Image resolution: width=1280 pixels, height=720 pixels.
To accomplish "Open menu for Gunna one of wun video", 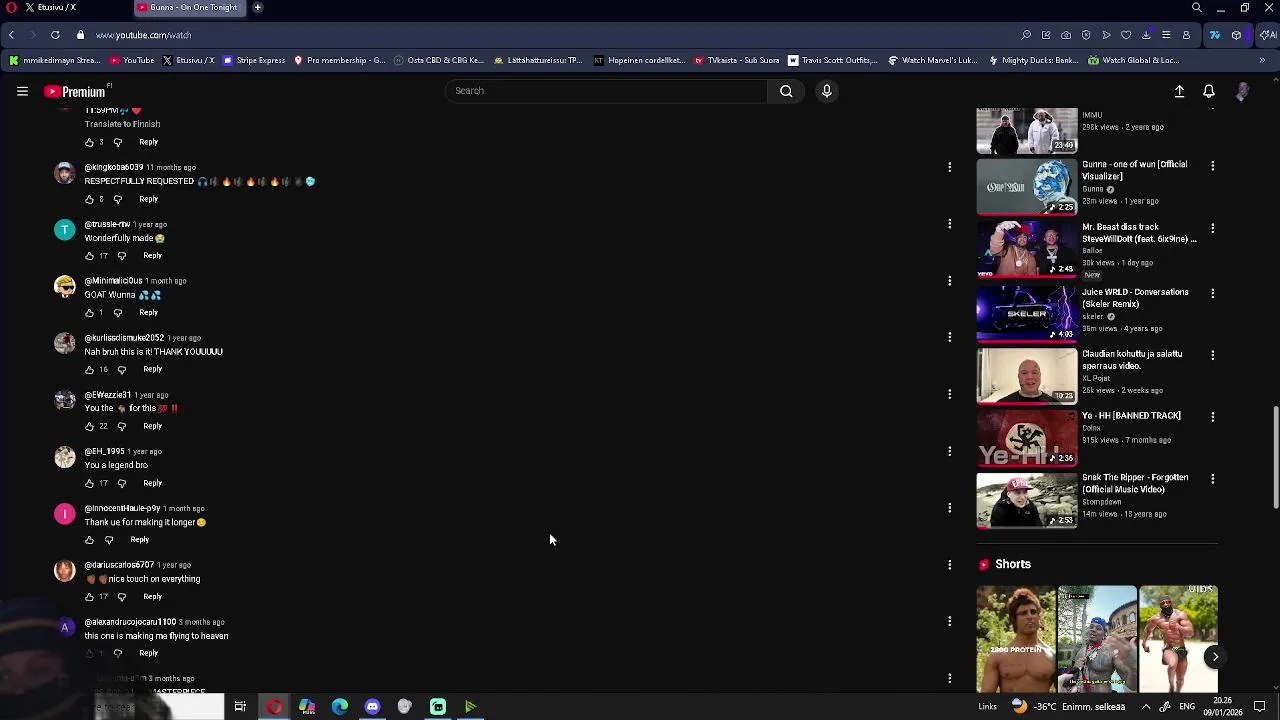I will click(x=1212, y=166).
